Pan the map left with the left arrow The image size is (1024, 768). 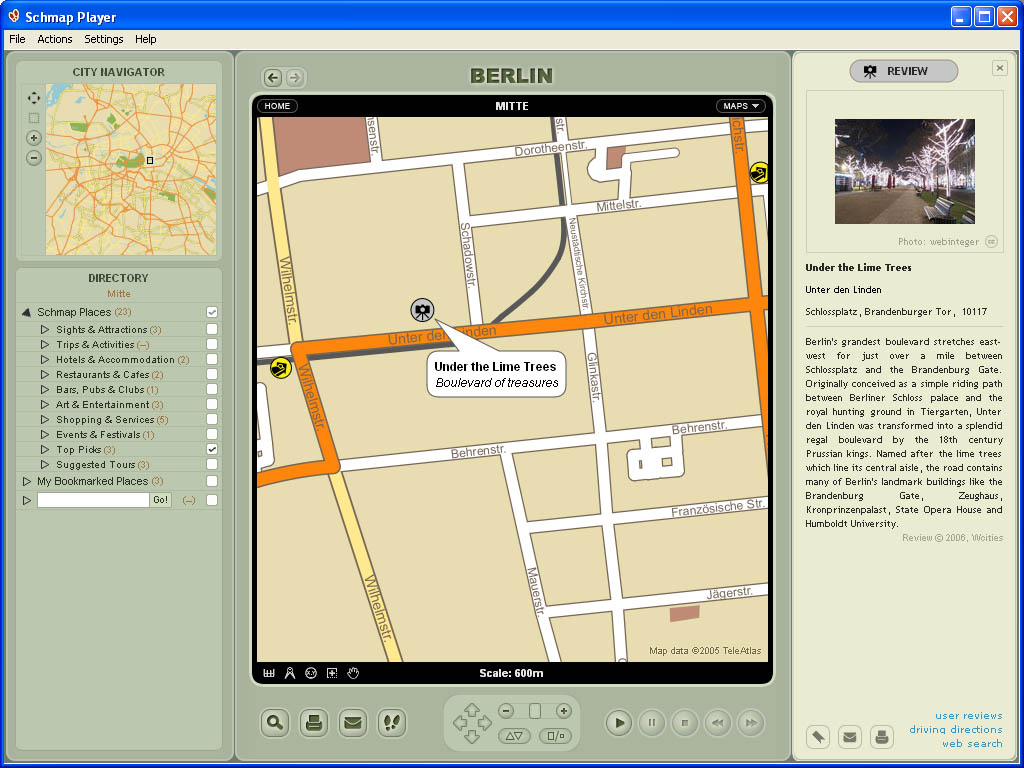(x=459, y=723)
